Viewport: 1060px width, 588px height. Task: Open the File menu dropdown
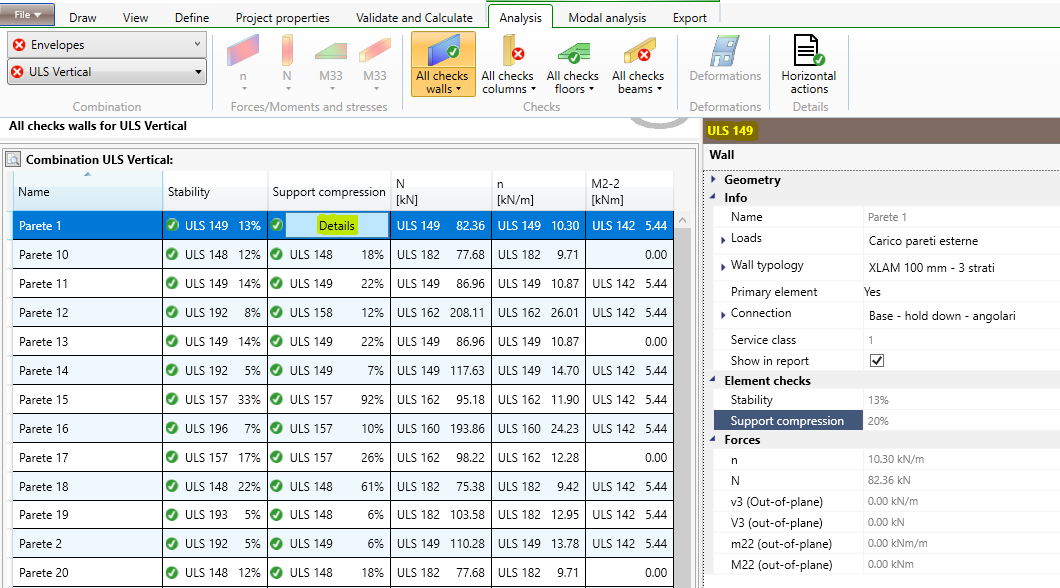click(x=28, y=14)
